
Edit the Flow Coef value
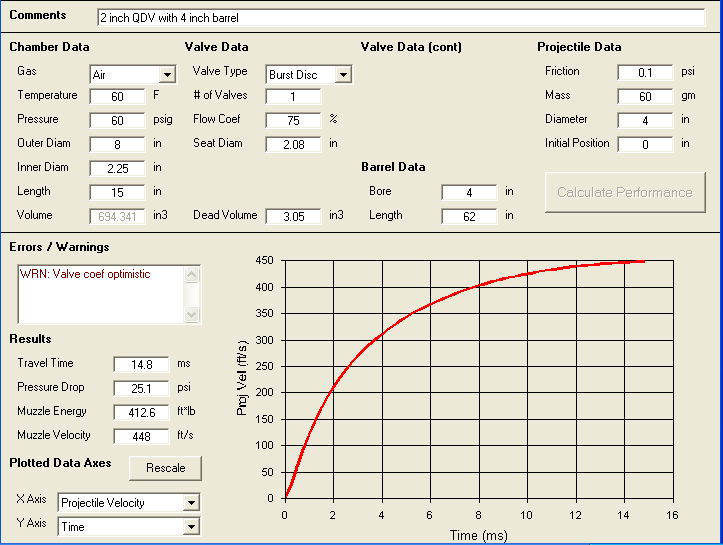(x=293, y=120)
